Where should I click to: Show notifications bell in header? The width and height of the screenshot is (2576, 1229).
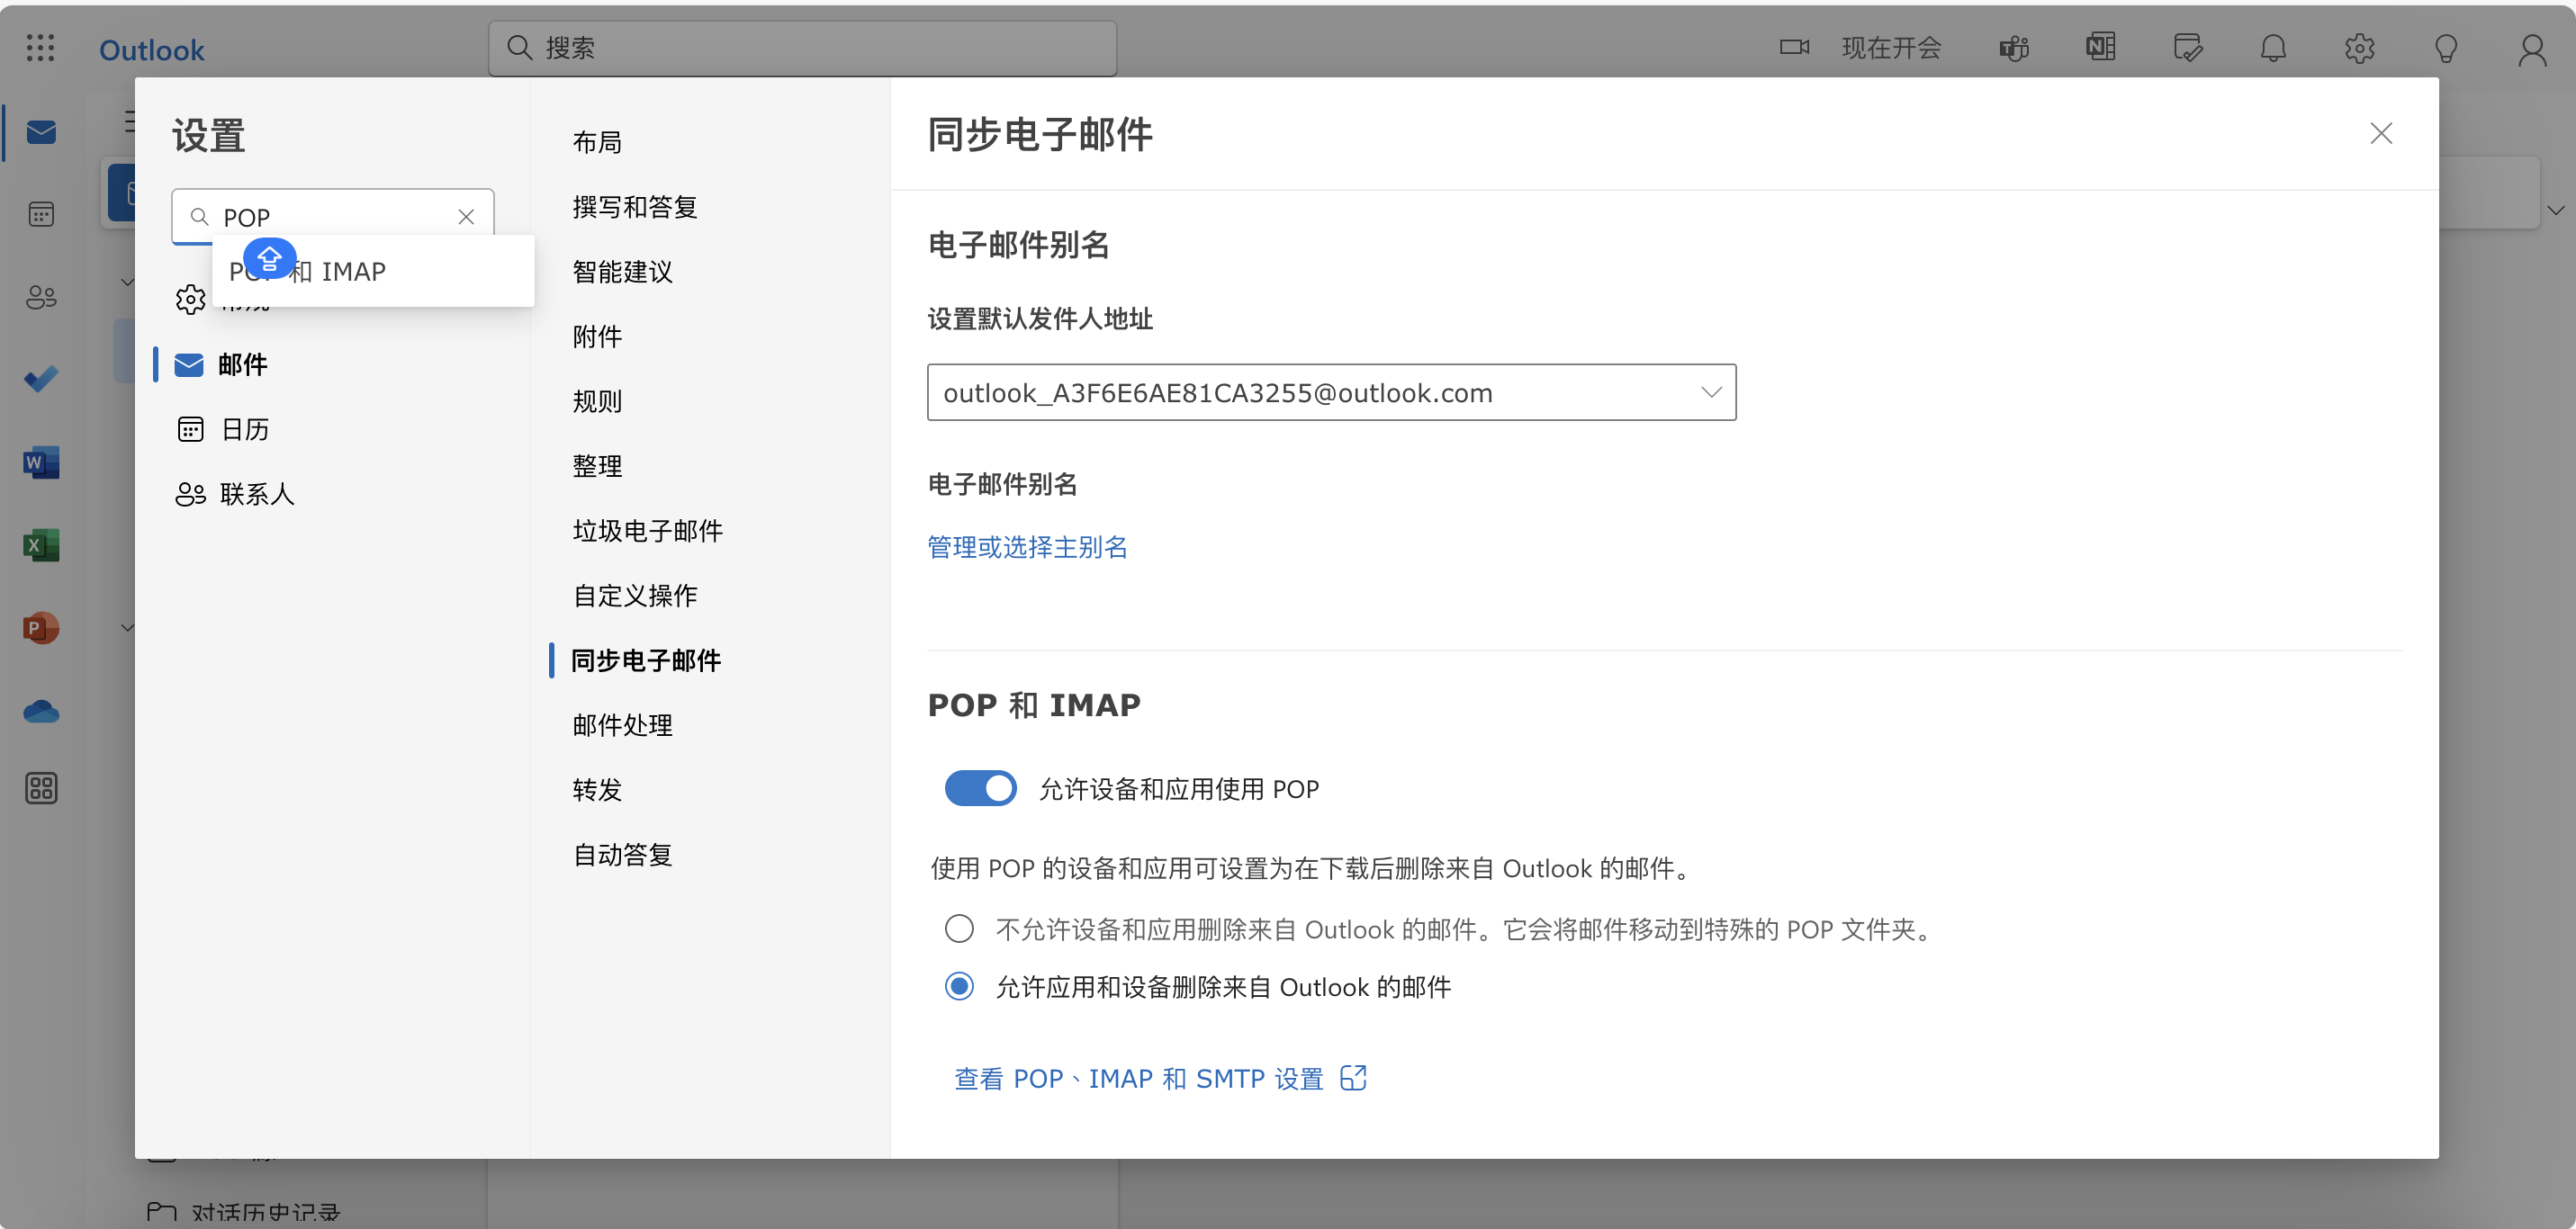click(x=2273, y=48)
